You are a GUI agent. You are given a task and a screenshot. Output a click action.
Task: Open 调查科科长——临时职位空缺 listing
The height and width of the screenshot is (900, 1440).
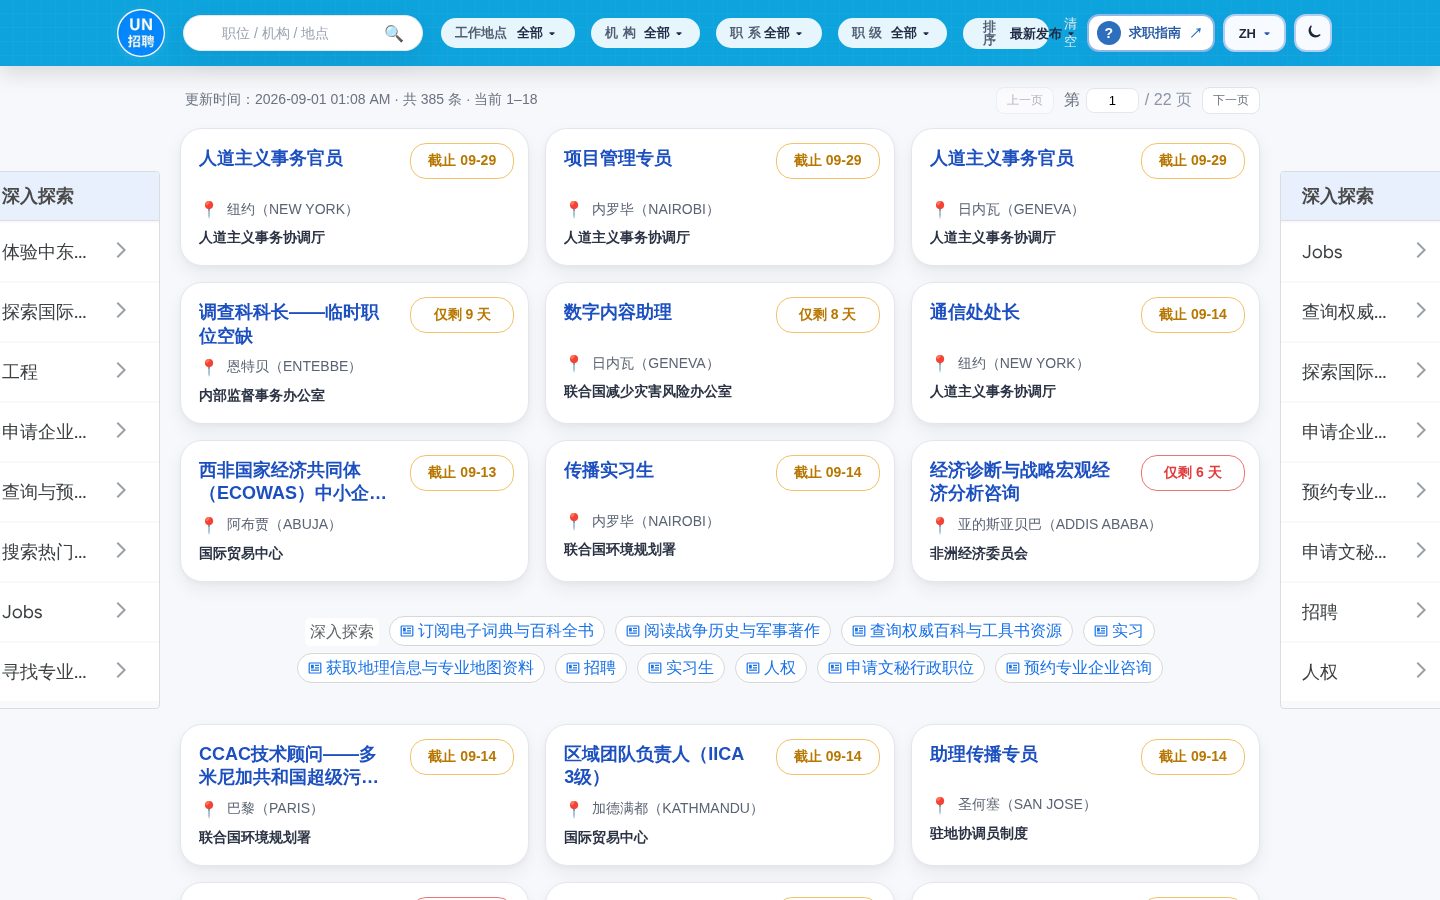click(289, 324)
